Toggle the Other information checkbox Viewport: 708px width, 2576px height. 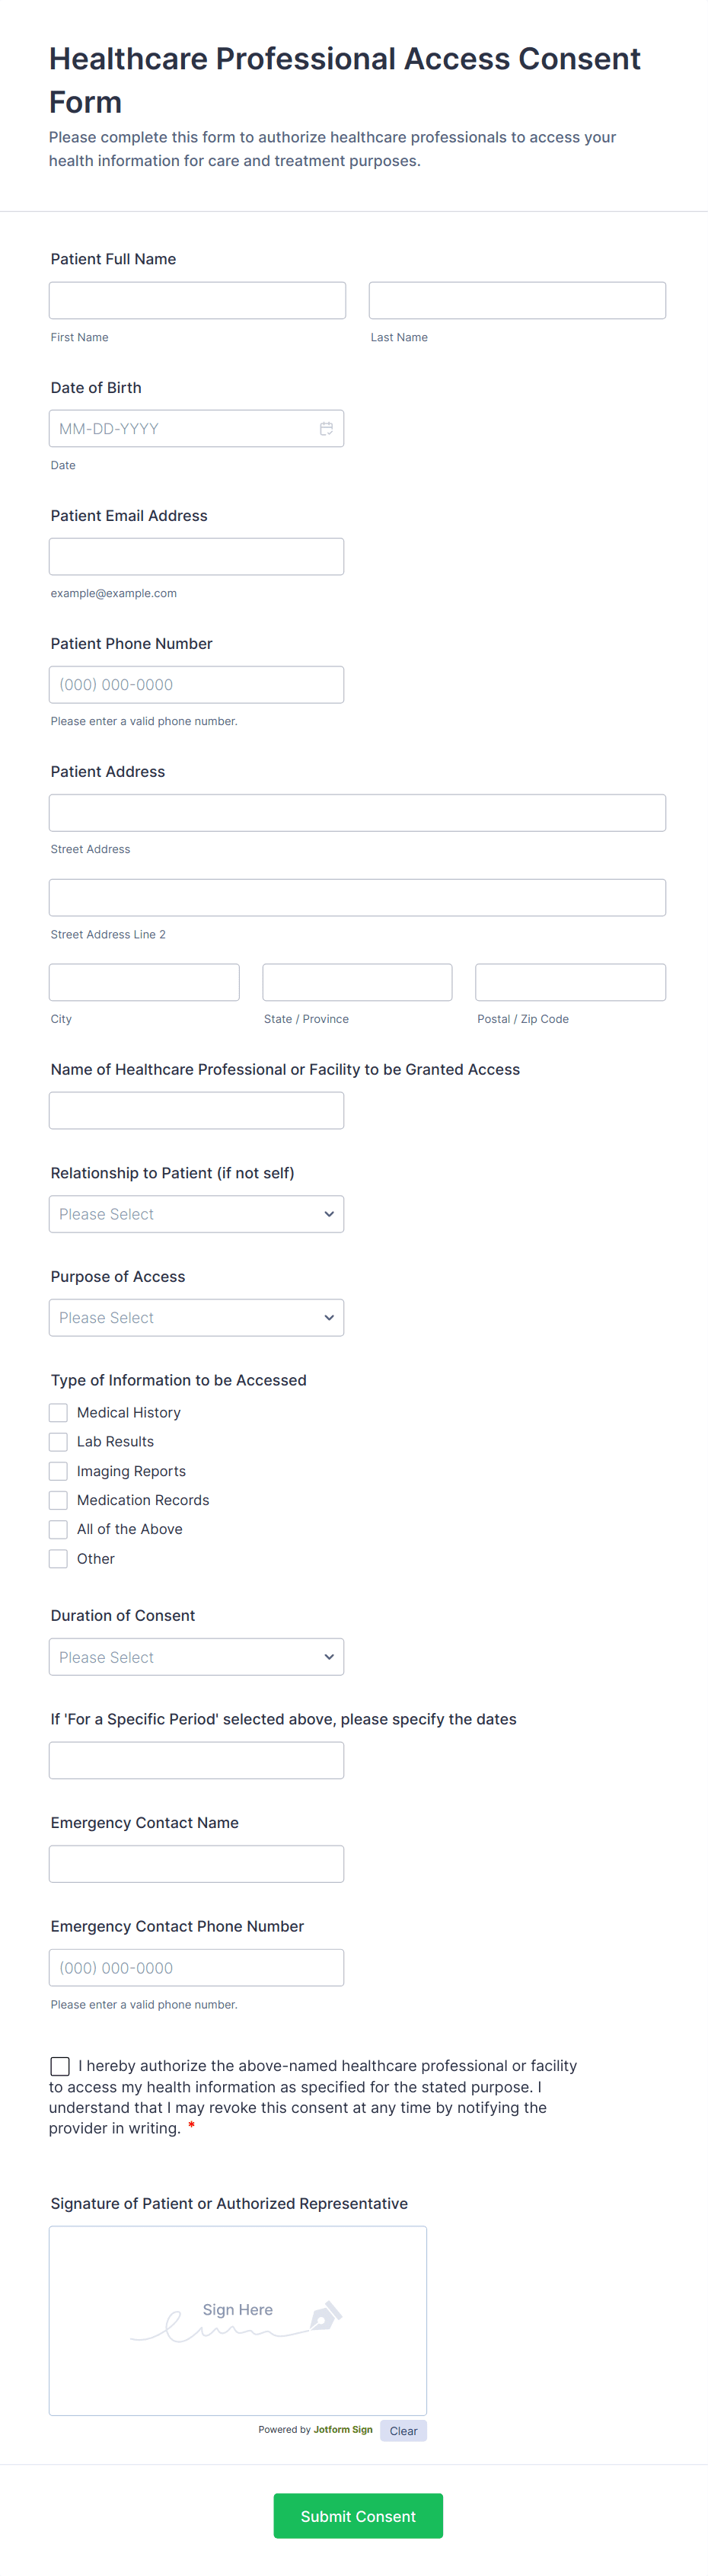pos(59,1558)
